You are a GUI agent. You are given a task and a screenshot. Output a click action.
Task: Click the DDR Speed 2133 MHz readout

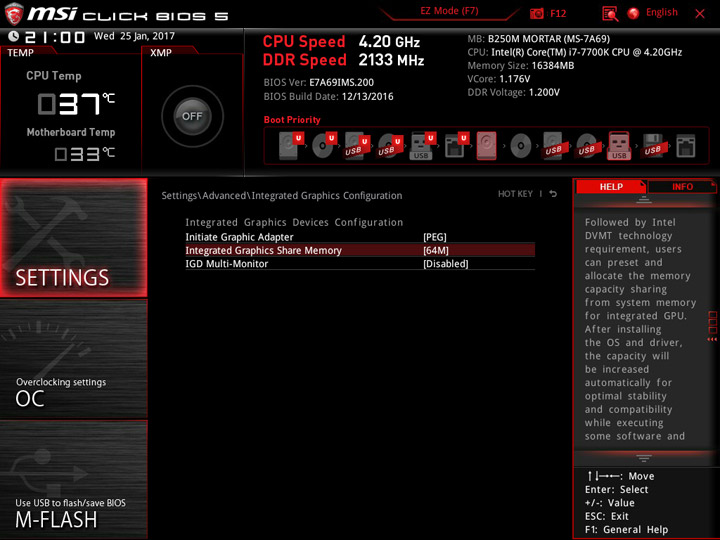(x=343, y=60)
